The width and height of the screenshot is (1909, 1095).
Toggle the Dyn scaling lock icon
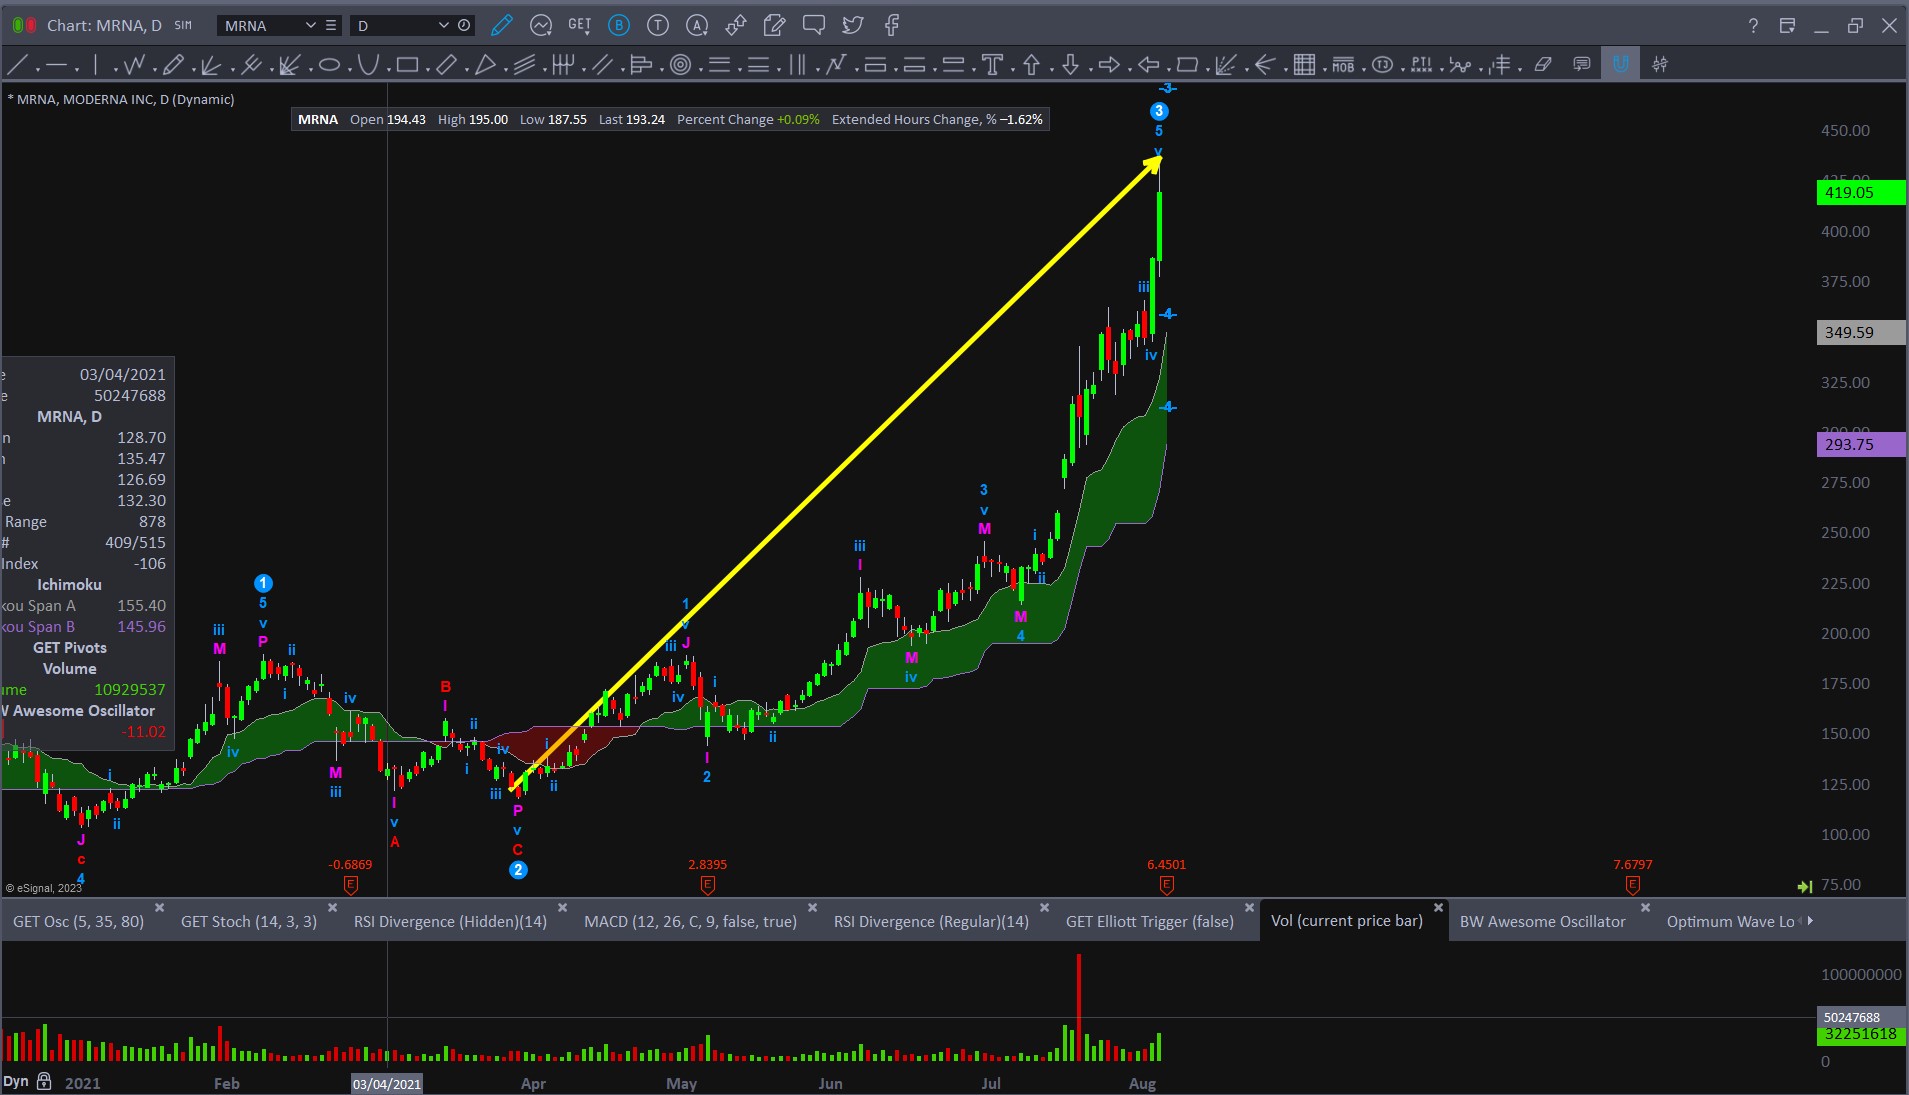click(x=44, y=1082)
